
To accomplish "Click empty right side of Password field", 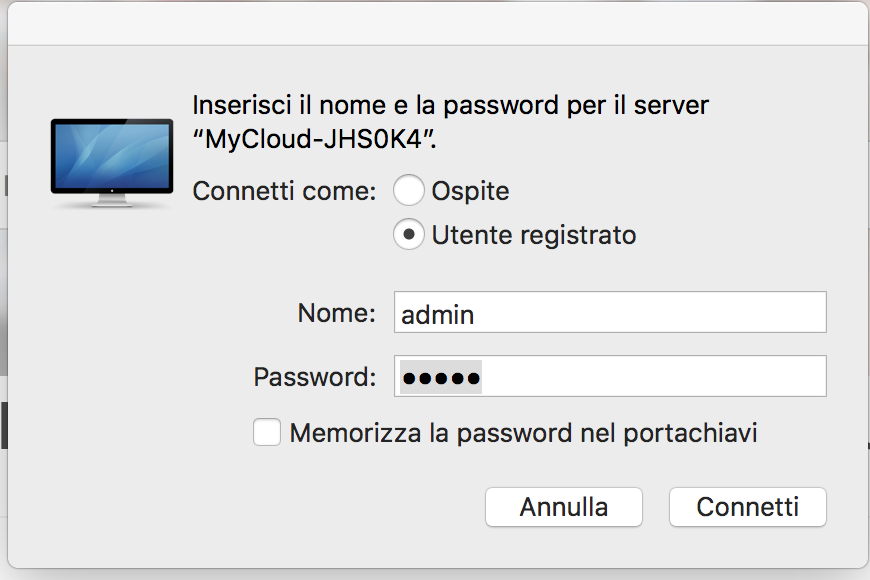I will [700, 377].
